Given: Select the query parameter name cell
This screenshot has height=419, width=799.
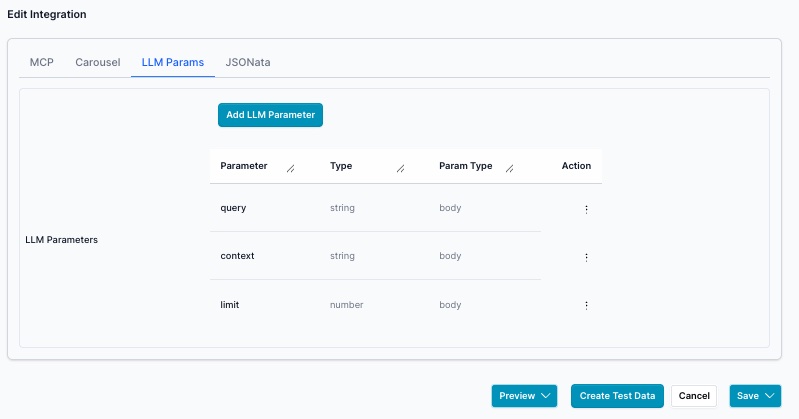Looking at the screenshot, I should (x=233, y=208).
